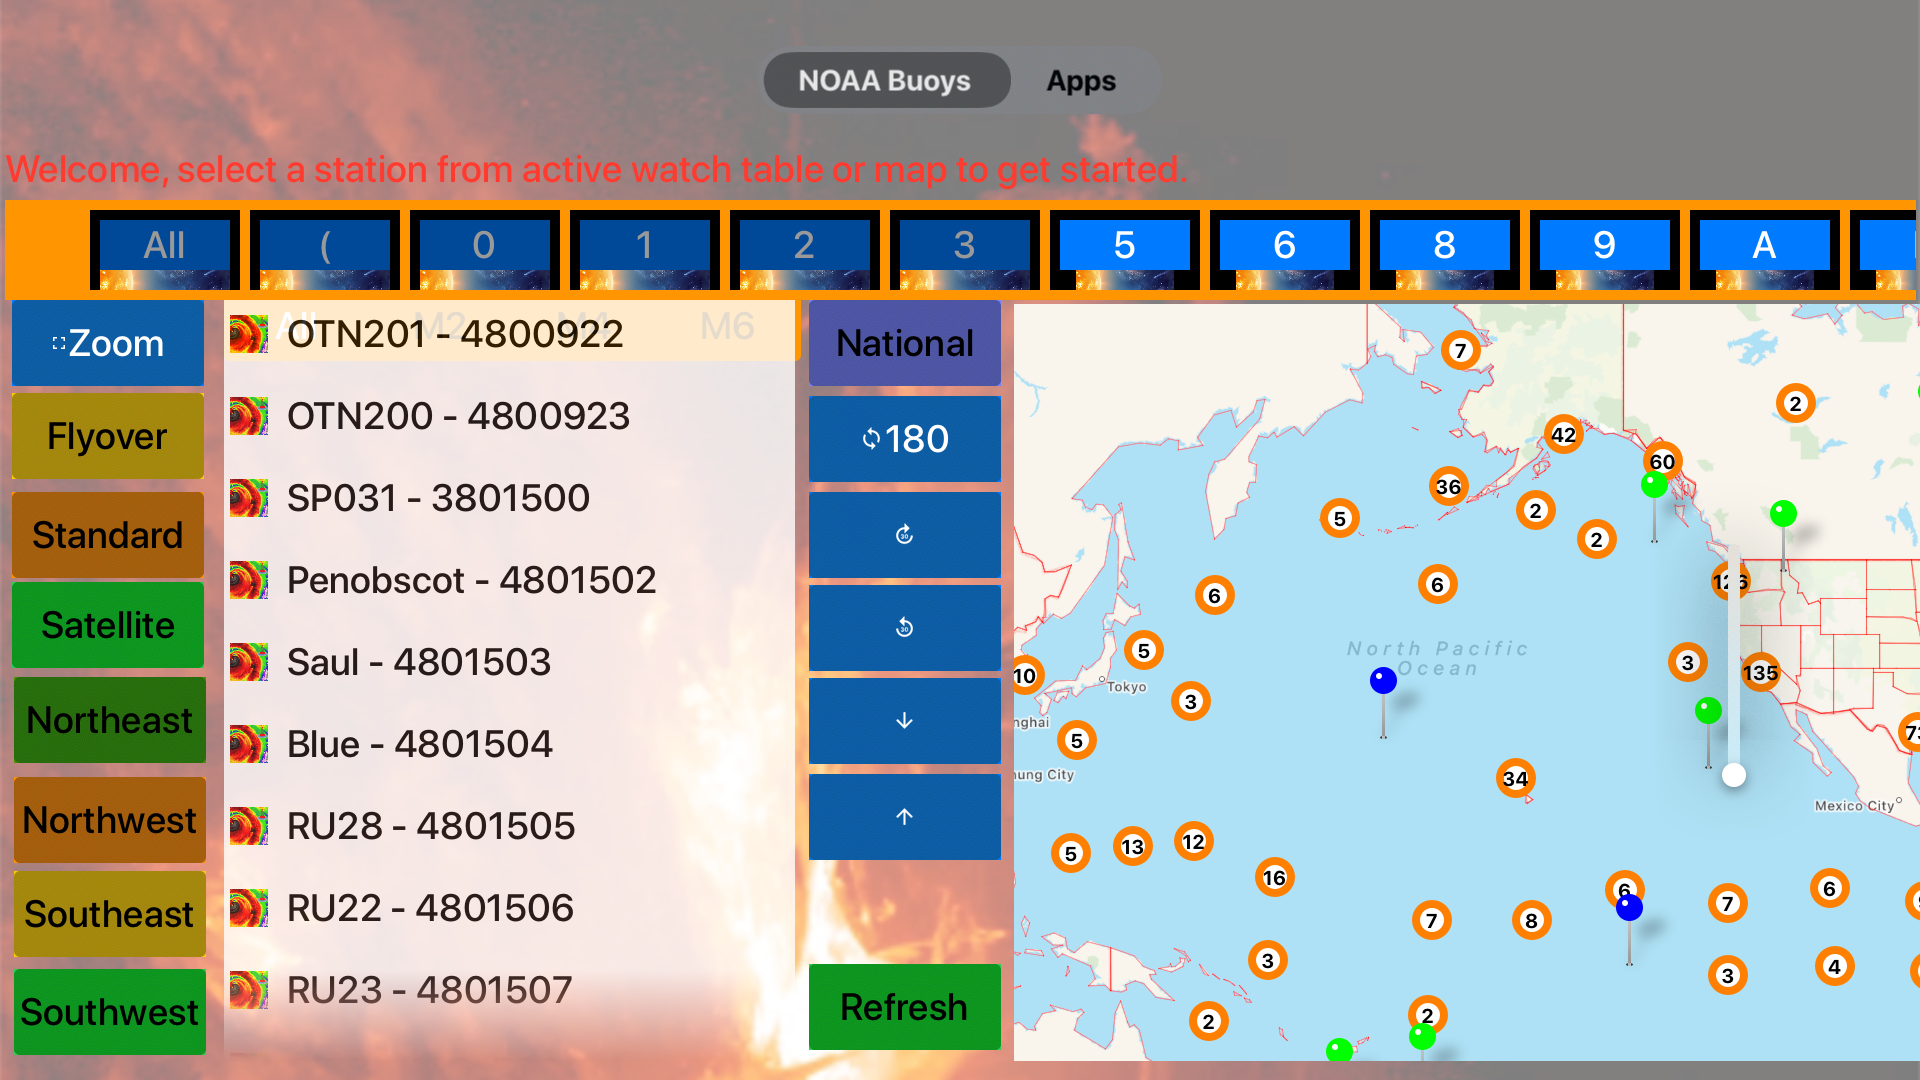Select the '5' filter tile
This screenshot has width=1920, height=1080.
(x=1125, y=250)
